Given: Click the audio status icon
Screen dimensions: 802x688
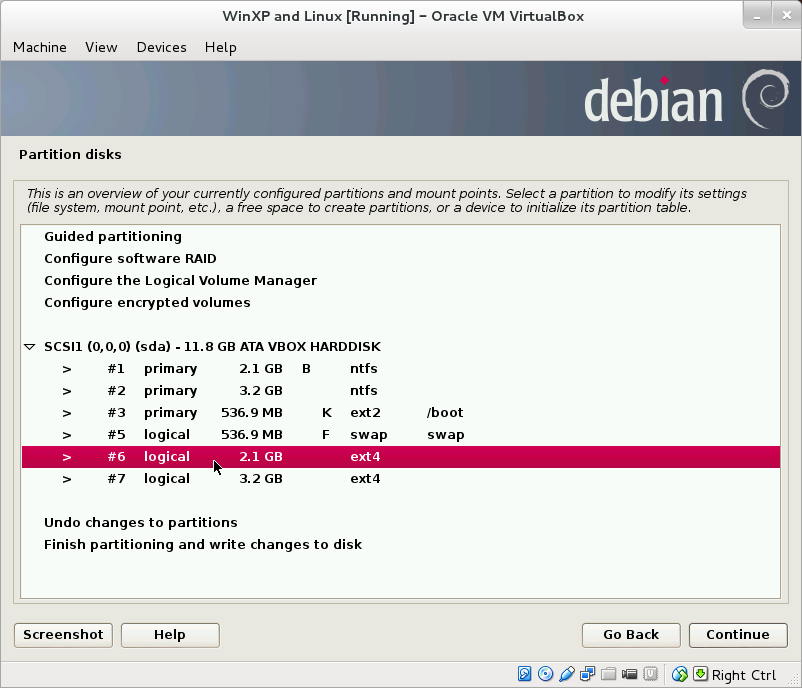Looking at the screenshot, I should [x=650, y=674].
